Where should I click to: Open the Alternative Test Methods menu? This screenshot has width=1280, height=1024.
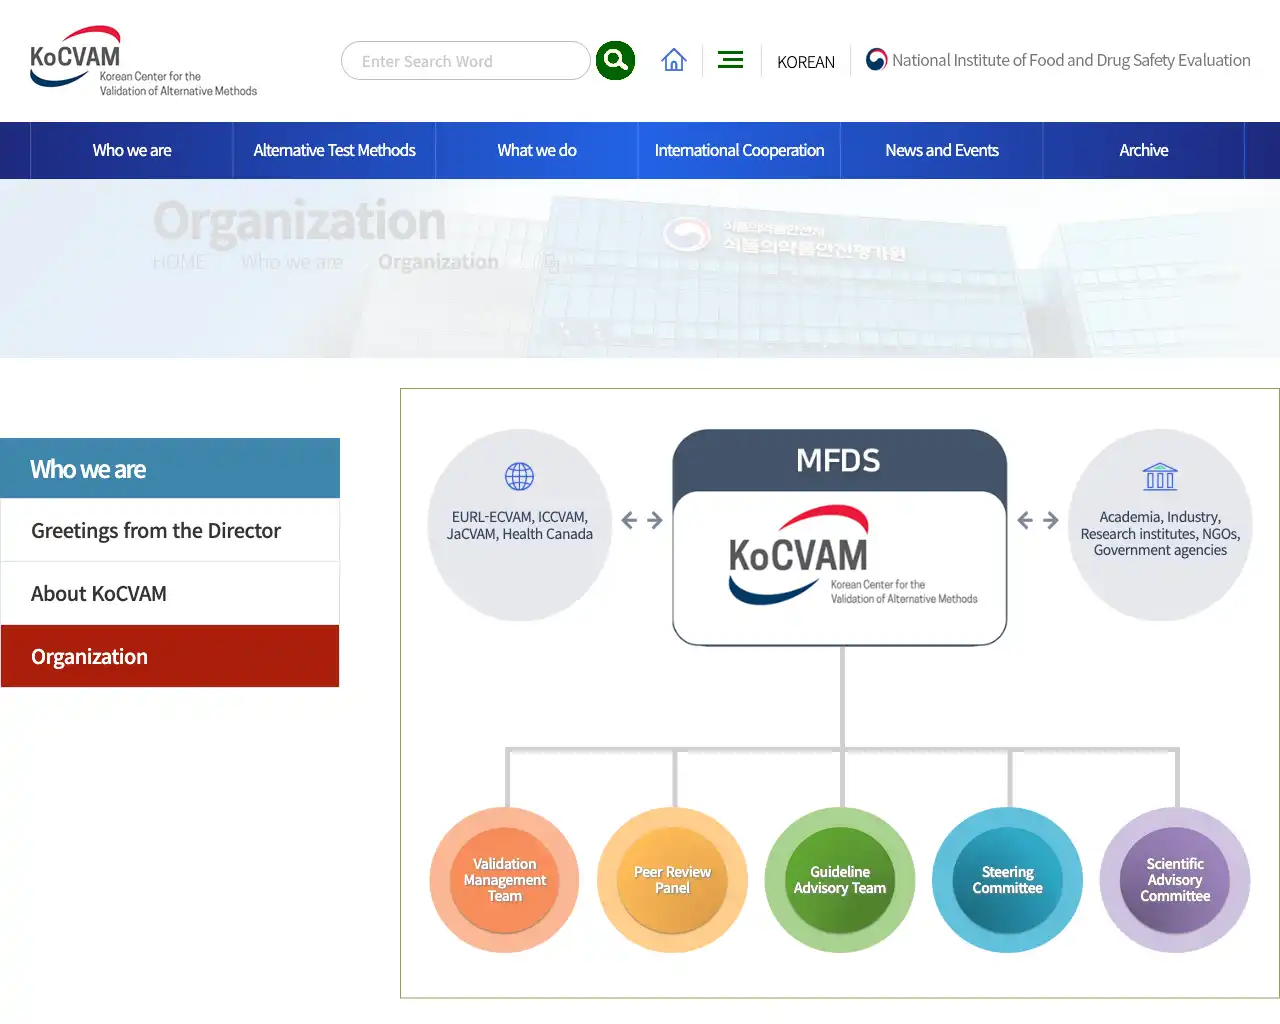point(334,150)
